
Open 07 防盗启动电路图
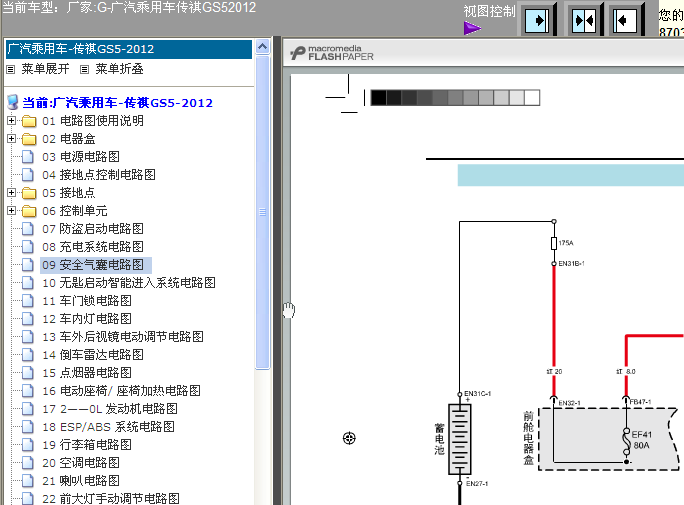coord(92,229)
